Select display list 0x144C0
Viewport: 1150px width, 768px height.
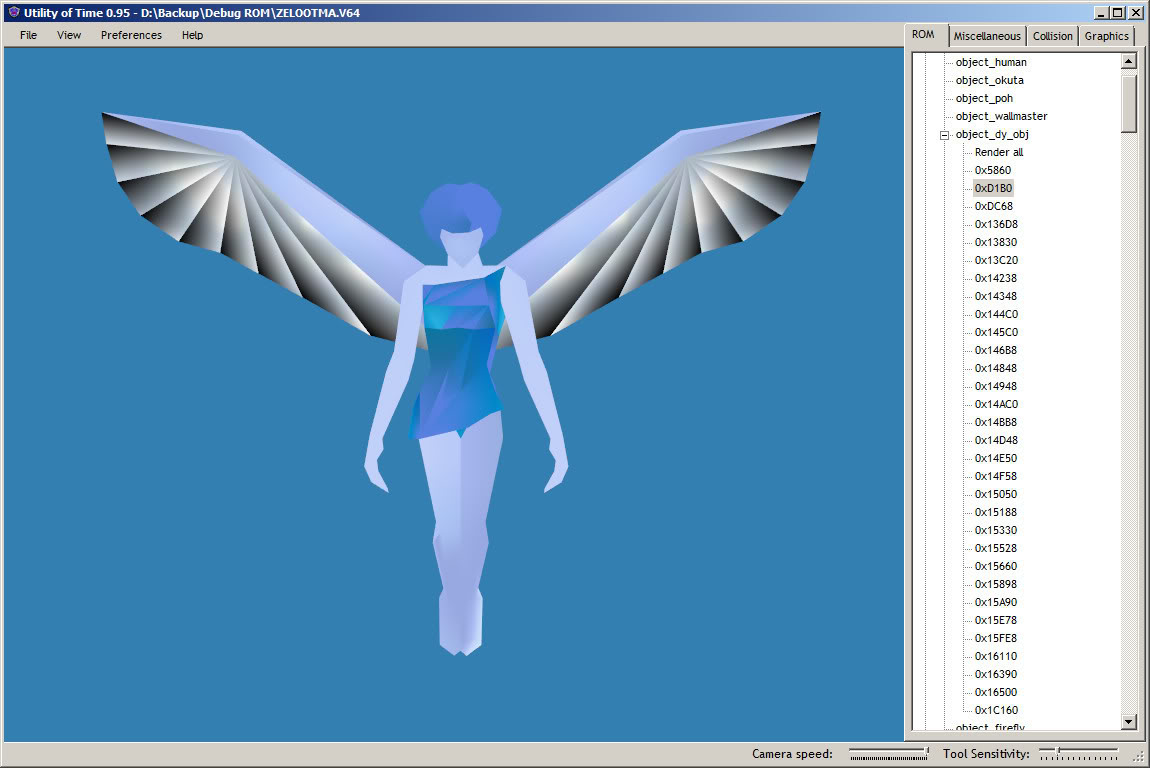(x=996, y=314)
